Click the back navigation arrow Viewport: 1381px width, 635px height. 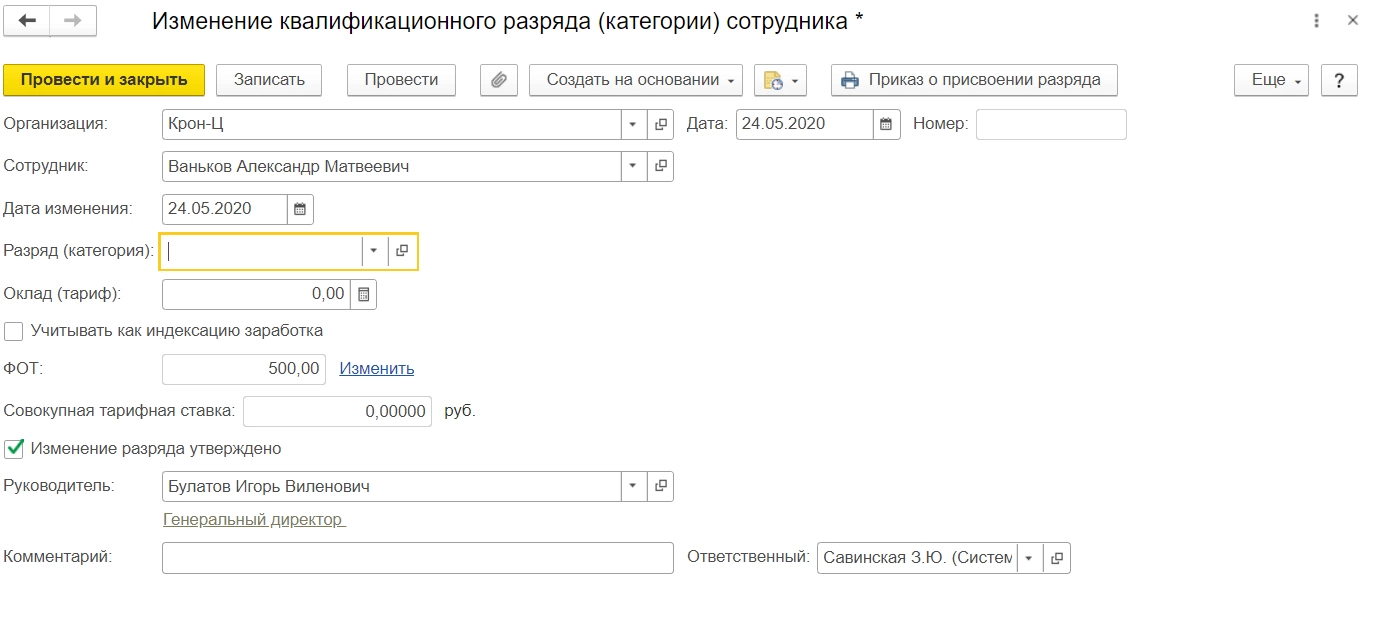tap(27, 21)
